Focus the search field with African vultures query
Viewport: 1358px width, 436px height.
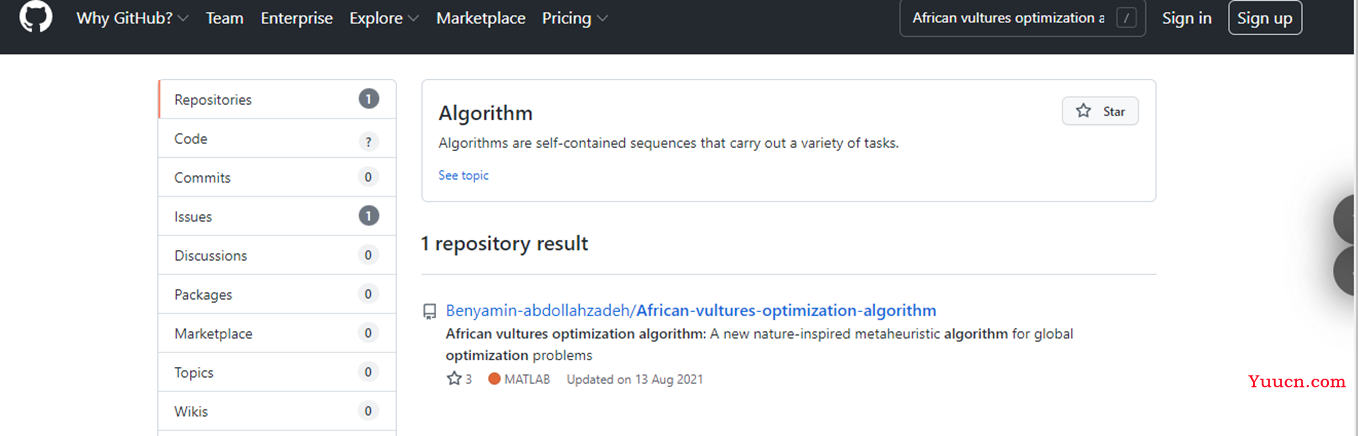click(x=1022, y=18)
